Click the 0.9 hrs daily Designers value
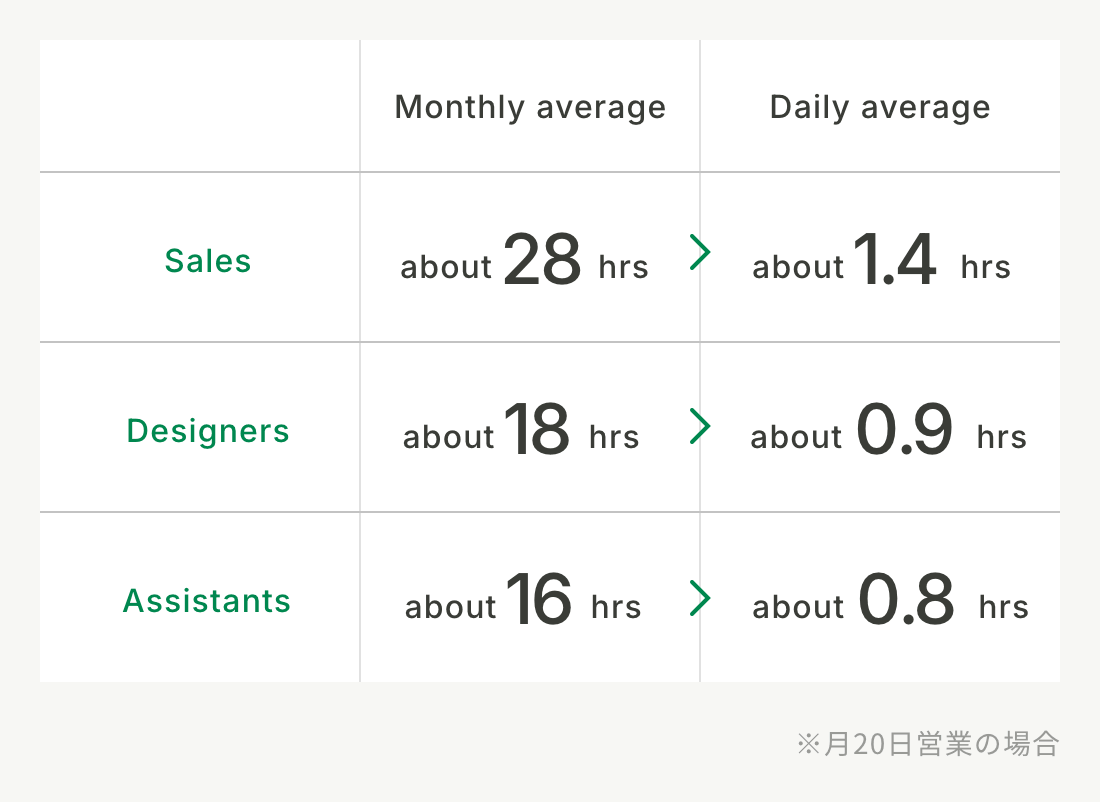Viewport: 1100px width, 802px height. [888, 429]
